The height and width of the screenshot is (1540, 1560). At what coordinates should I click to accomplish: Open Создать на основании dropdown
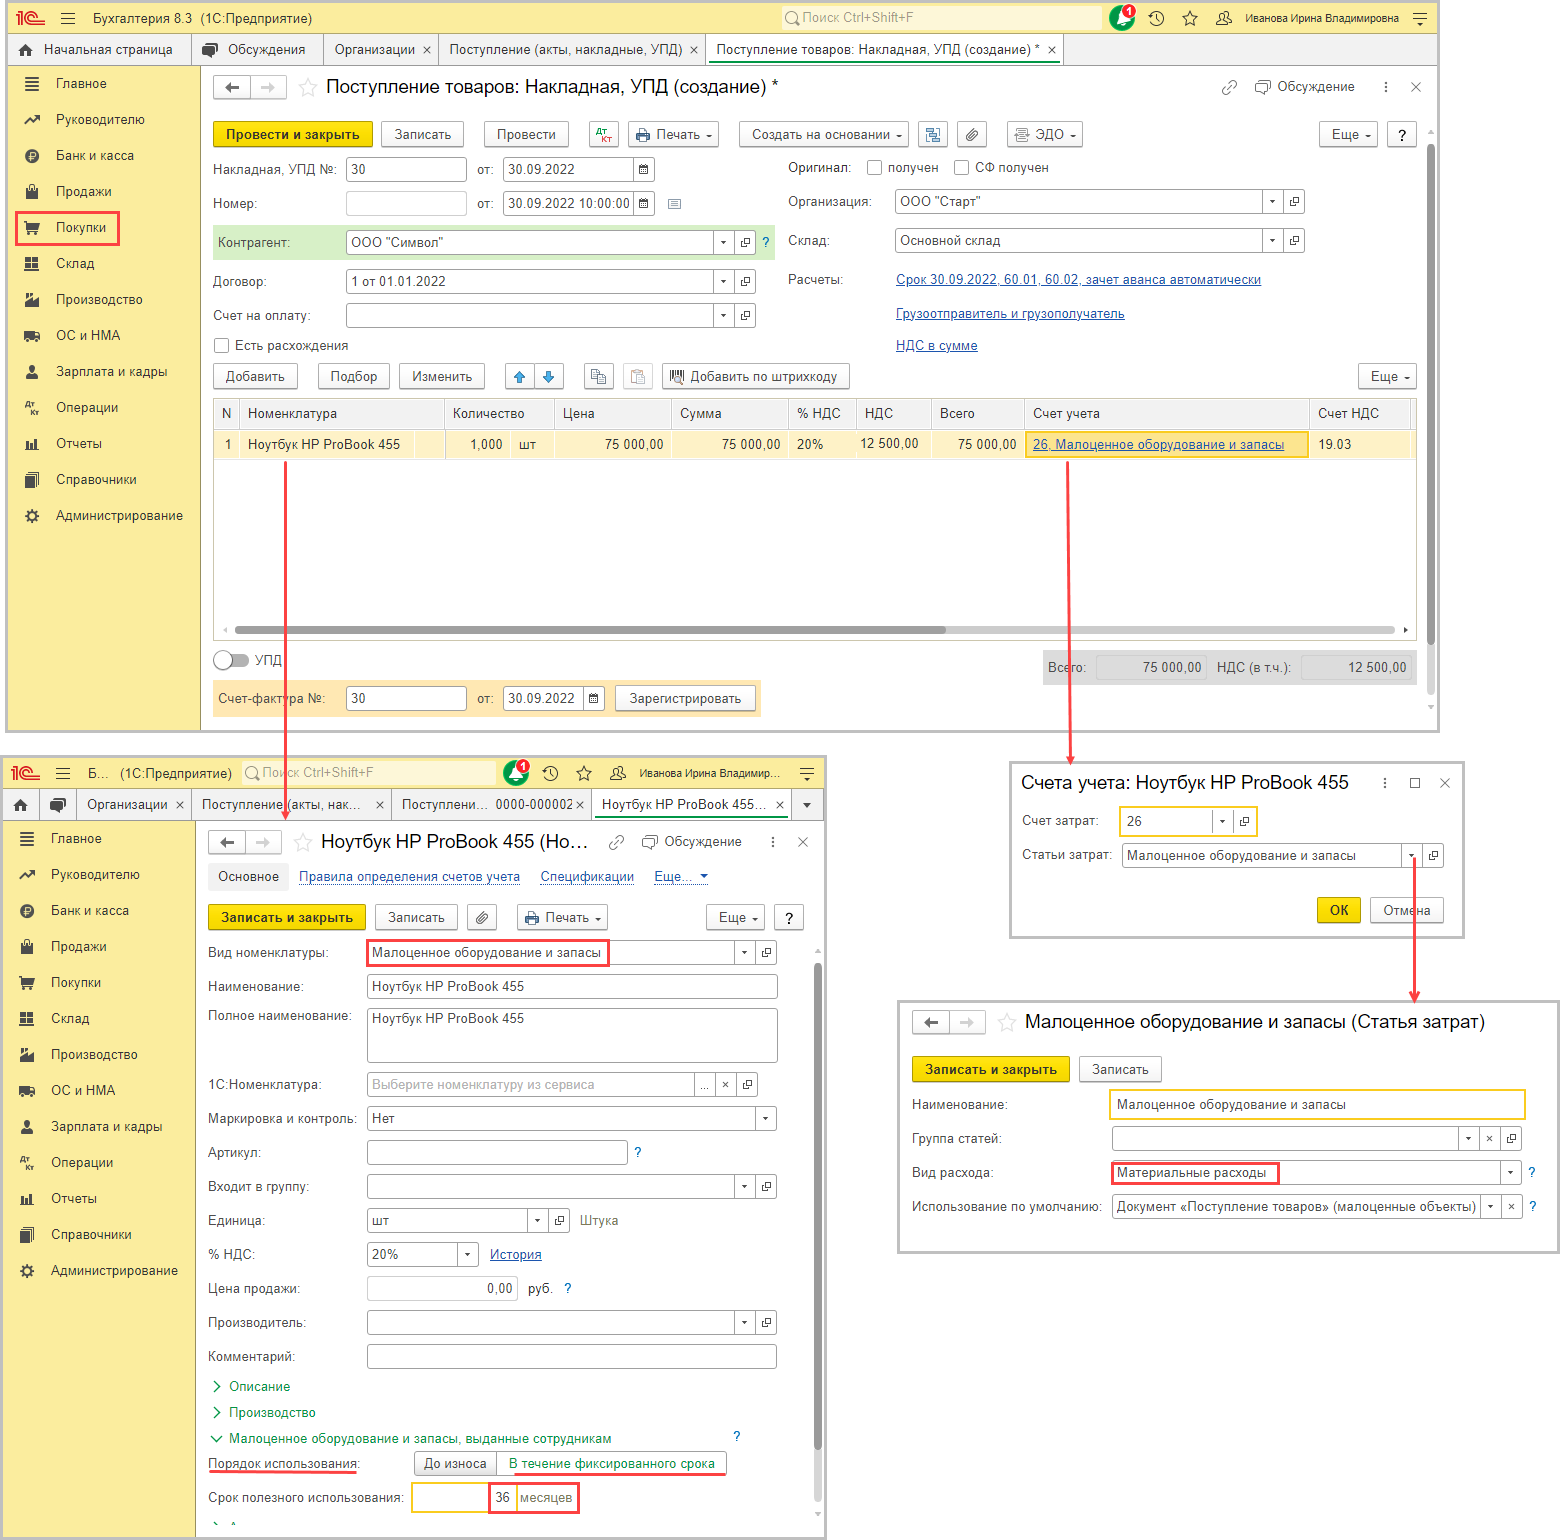[823, 135]
